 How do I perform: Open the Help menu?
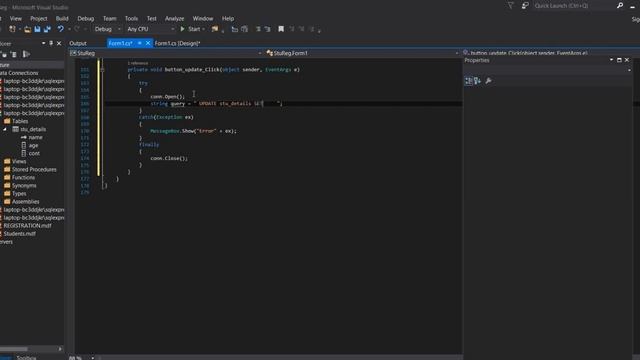228,19
